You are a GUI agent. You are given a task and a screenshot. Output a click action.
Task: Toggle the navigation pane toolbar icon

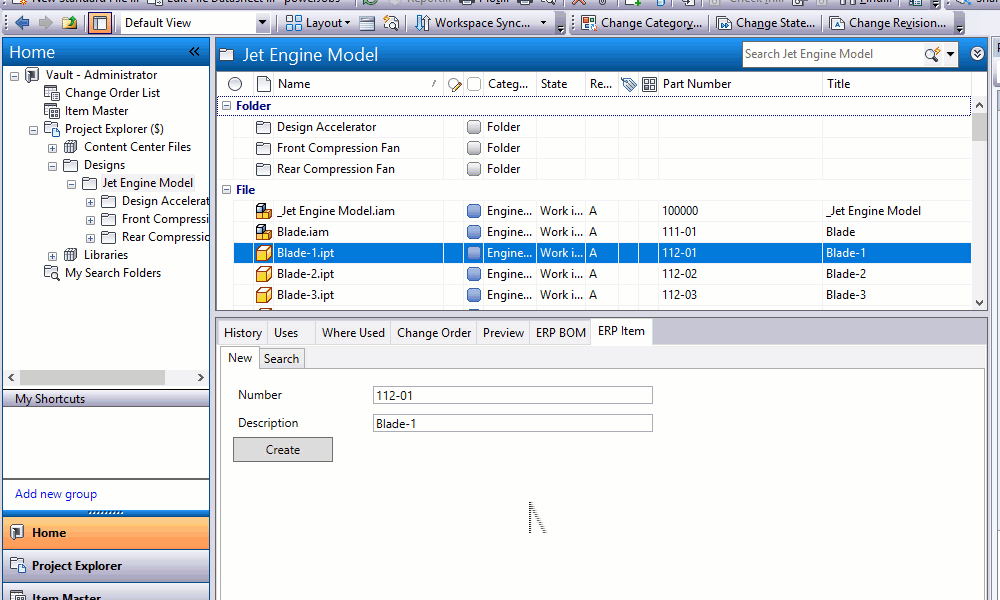pyautogui.click(x=99, y=22)
